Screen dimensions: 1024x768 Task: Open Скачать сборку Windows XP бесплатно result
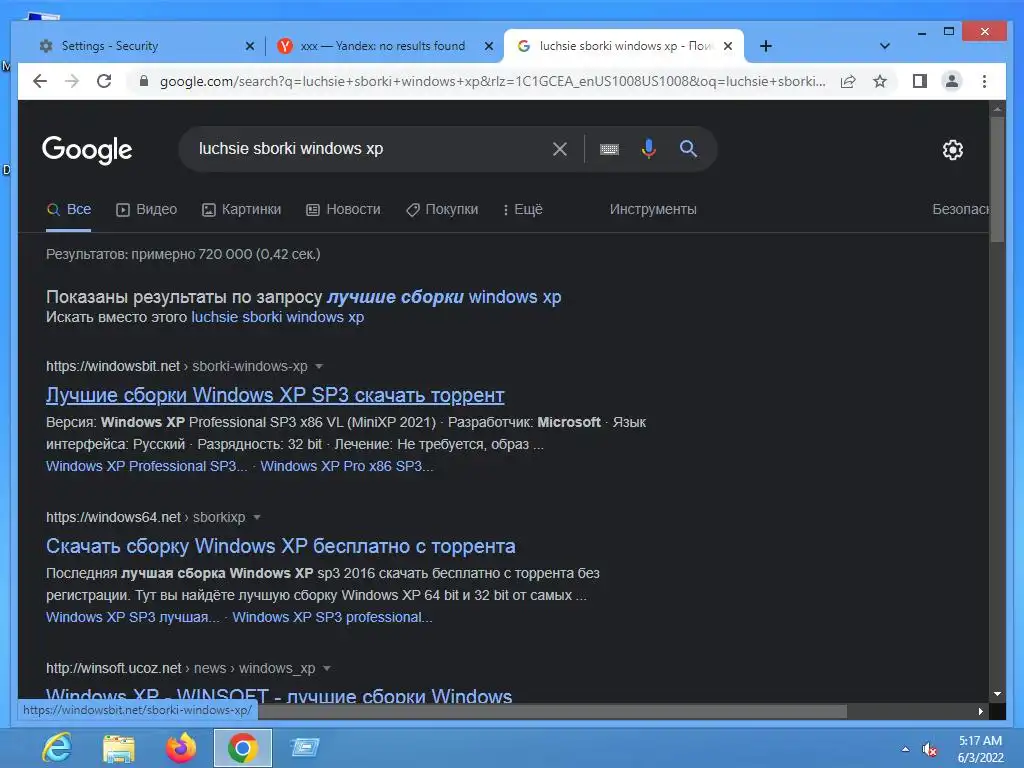tap(281, 546)
